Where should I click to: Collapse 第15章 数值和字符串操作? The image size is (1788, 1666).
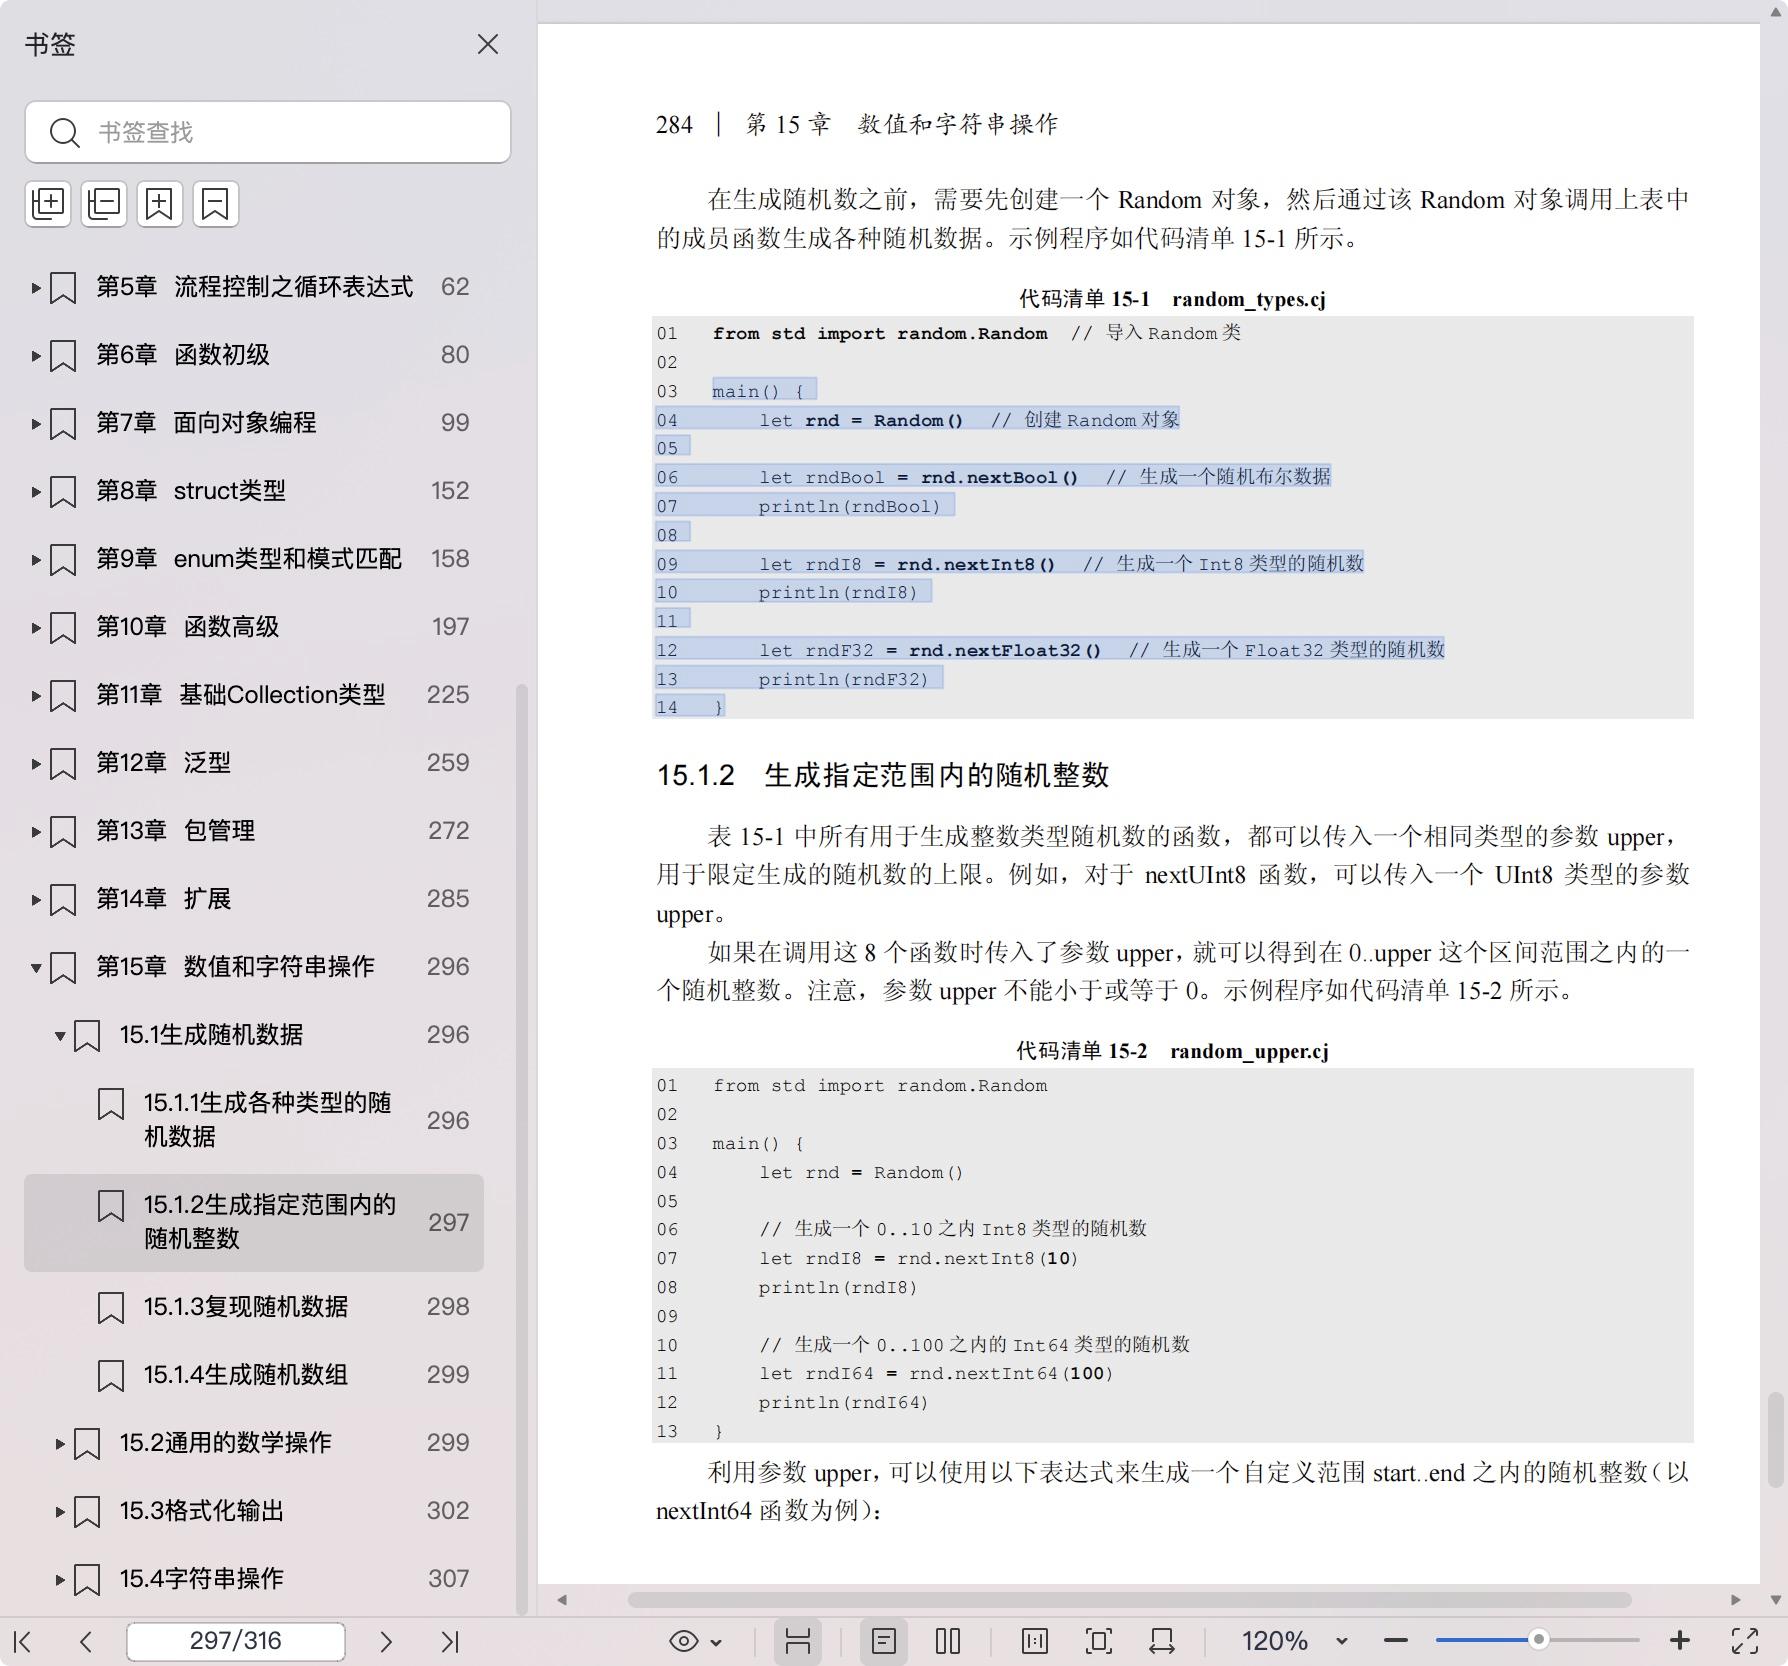tap(36, 968)
